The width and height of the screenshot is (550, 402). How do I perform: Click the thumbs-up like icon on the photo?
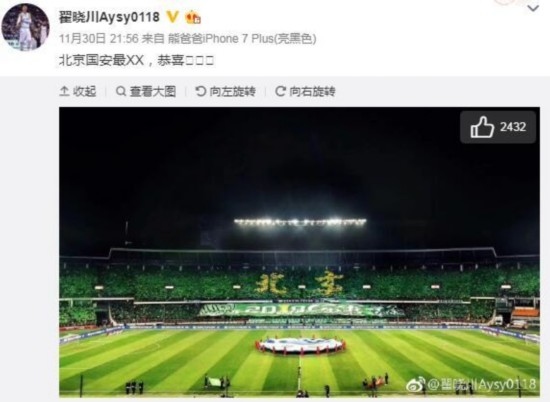(x=482, y=127)
